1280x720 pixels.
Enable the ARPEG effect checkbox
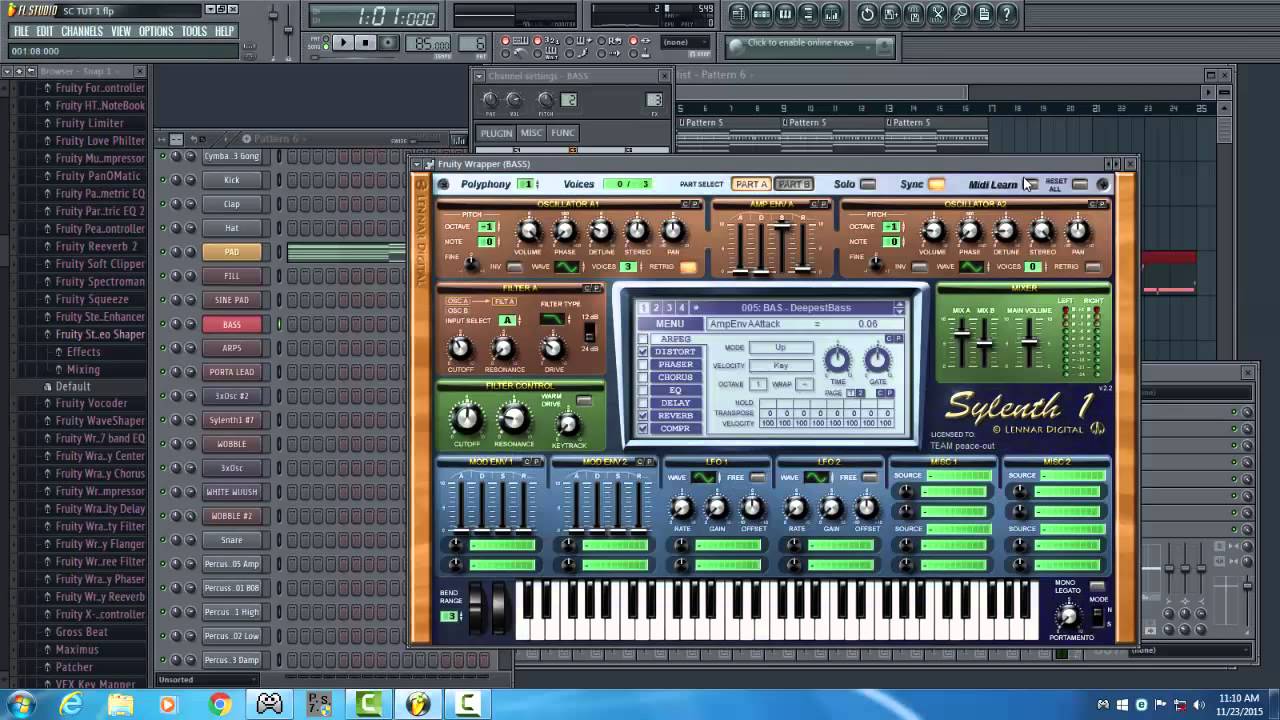[644, 339]
